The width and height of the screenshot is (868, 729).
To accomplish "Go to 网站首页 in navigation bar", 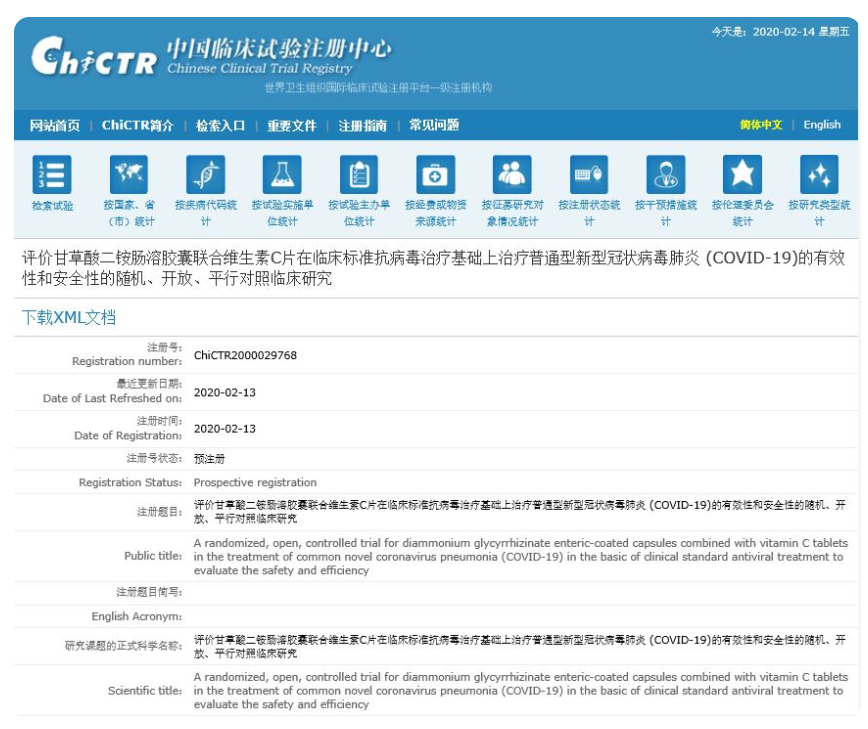I will 55,125.
